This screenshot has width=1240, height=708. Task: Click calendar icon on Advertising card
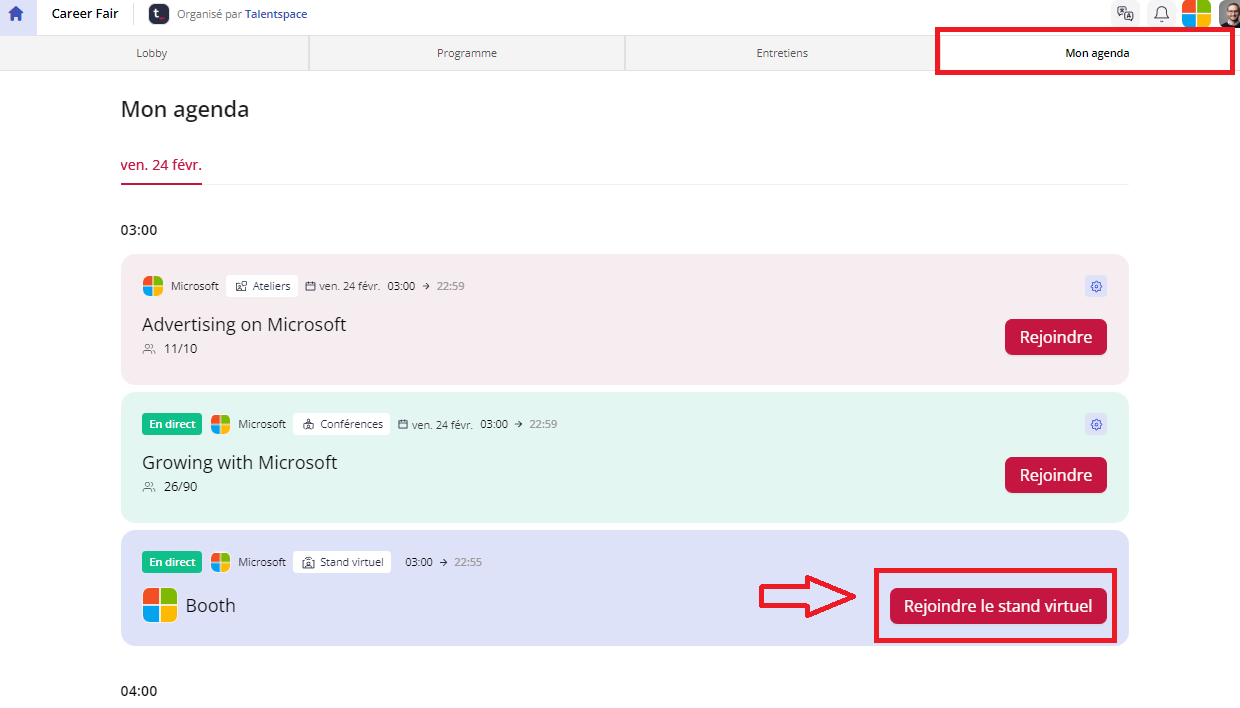[310, 286]
